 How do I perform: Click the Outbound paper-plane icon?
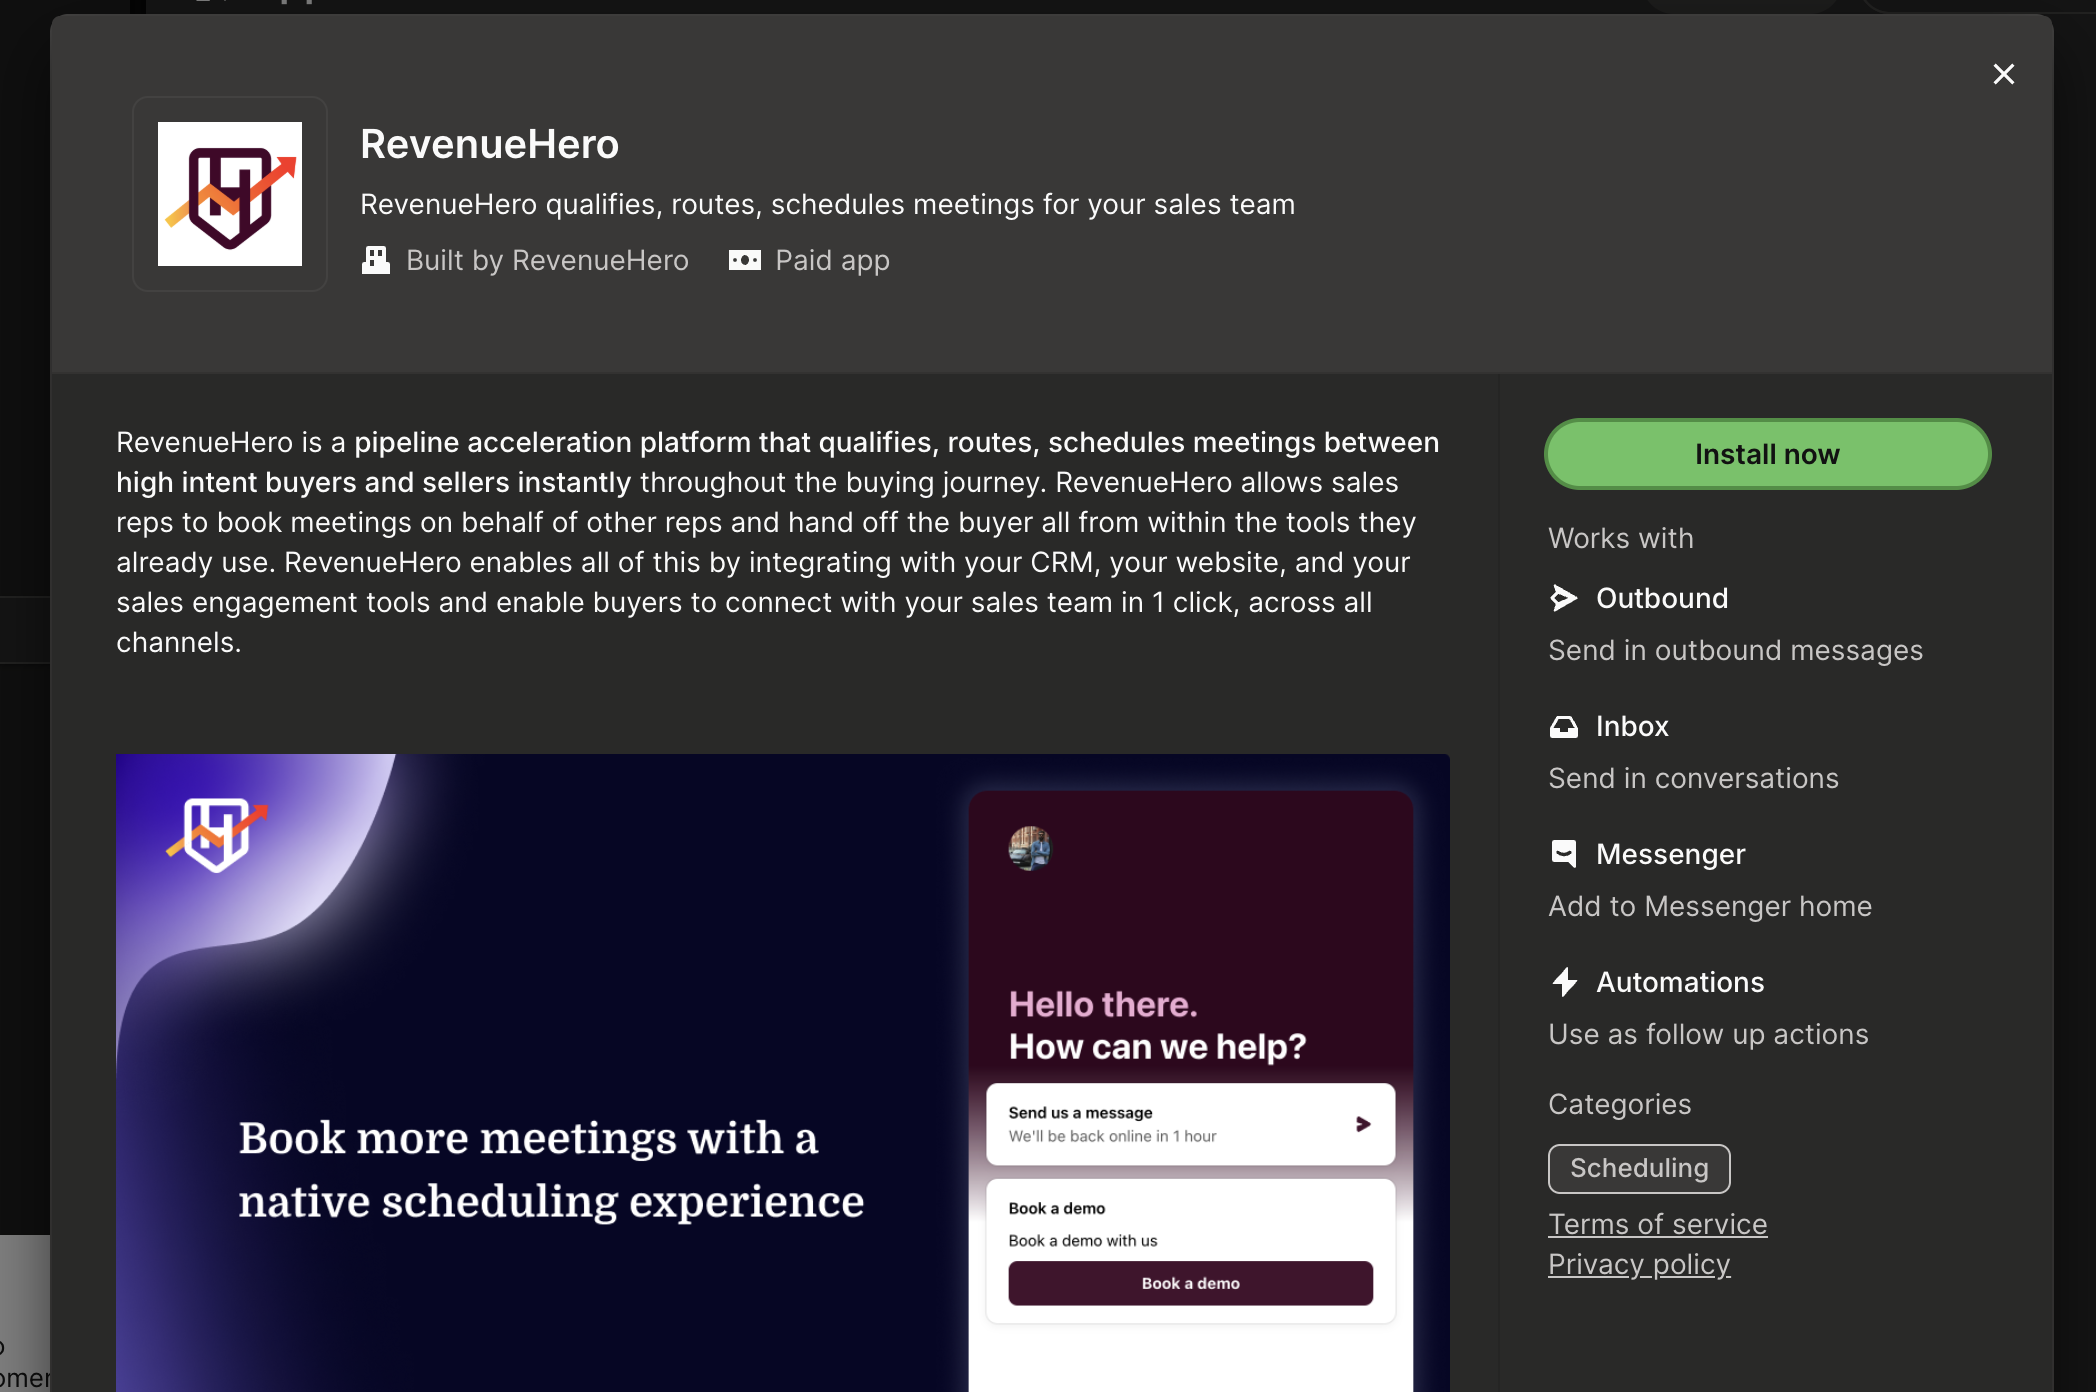[x=1564, y=598]
